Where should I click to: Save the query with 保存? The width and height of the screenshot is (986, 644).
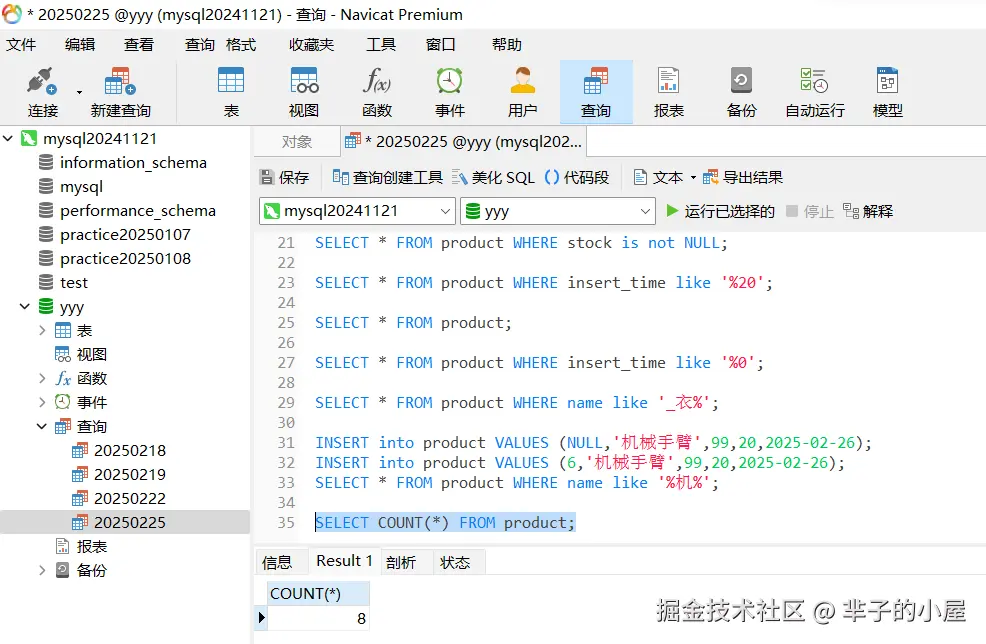[x=285, y=177]
